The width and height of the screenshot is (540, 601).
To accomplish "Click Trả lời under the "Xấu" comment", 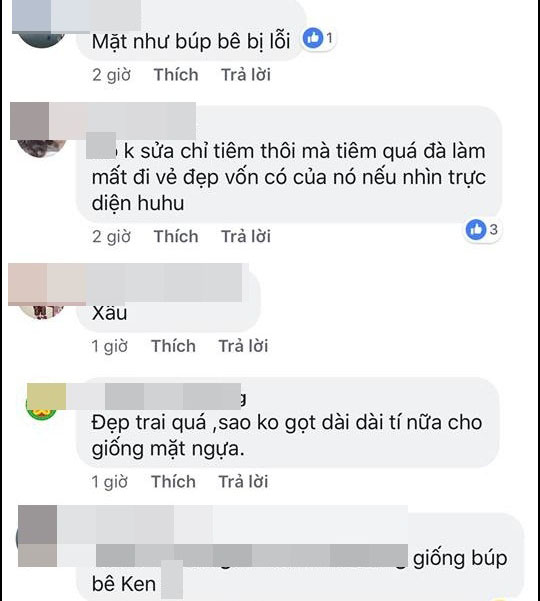I will (243, 346).
